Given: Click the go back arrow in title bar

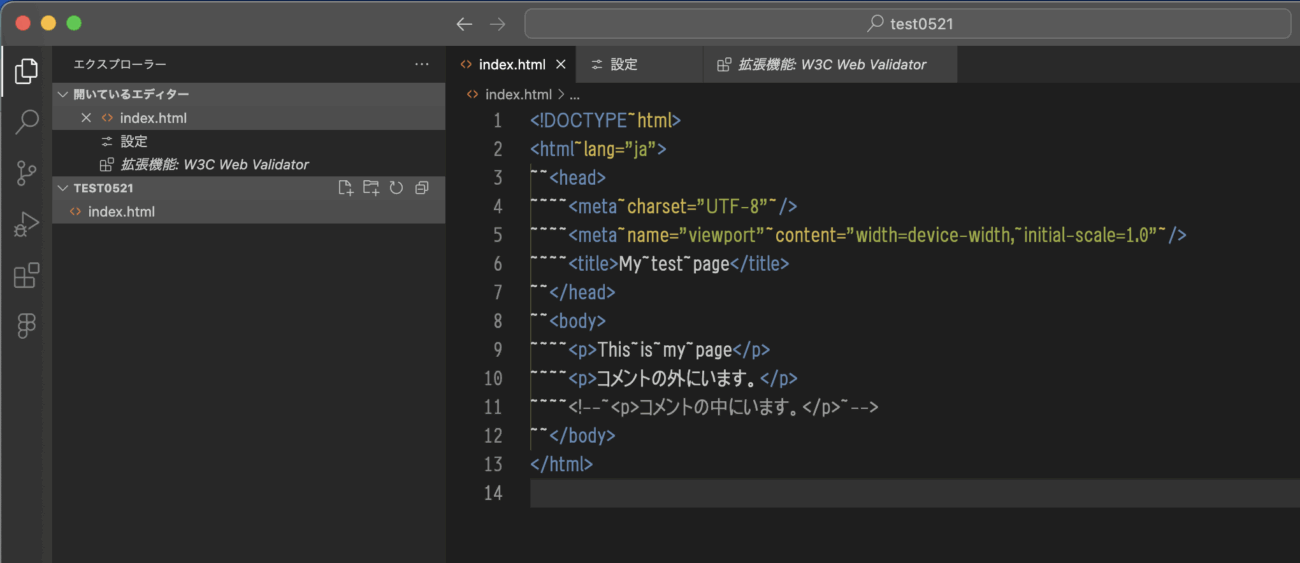Looking at the screenshot, I should tap(464, 24).
